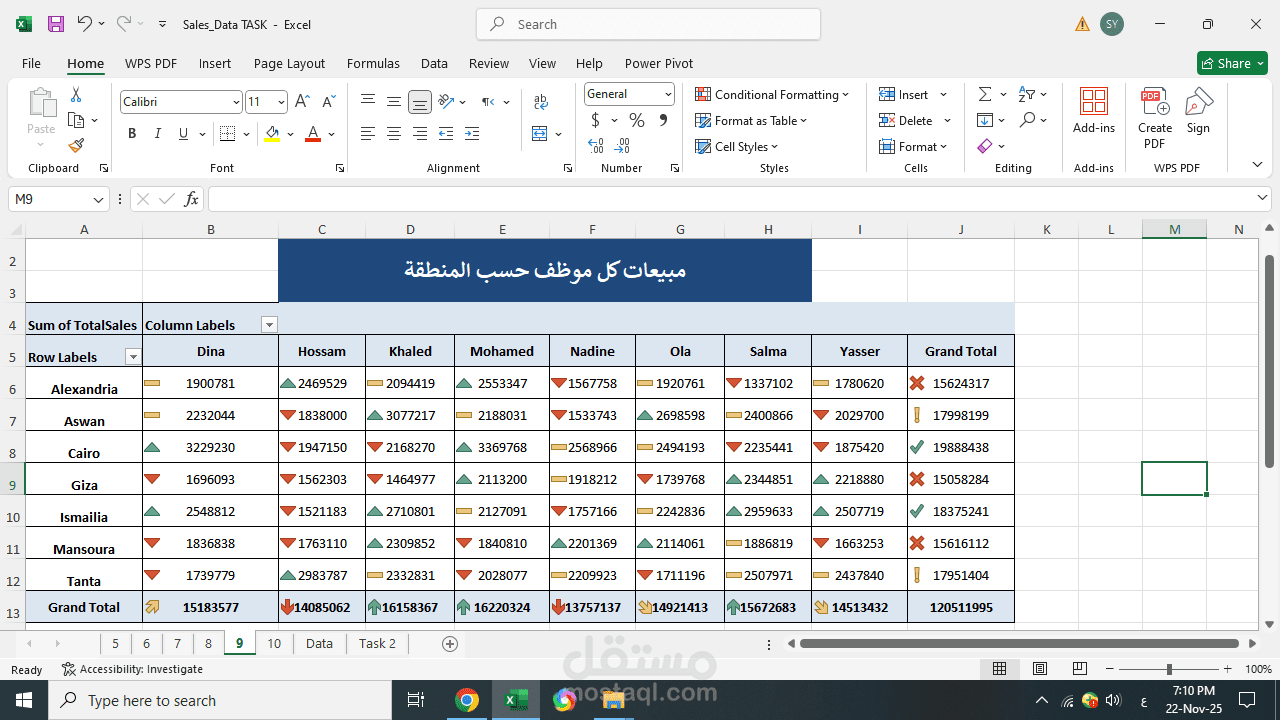Viewport: 1280px width, 720px height.
Task: Click the Format as Table icon
Action: (704, 120)
